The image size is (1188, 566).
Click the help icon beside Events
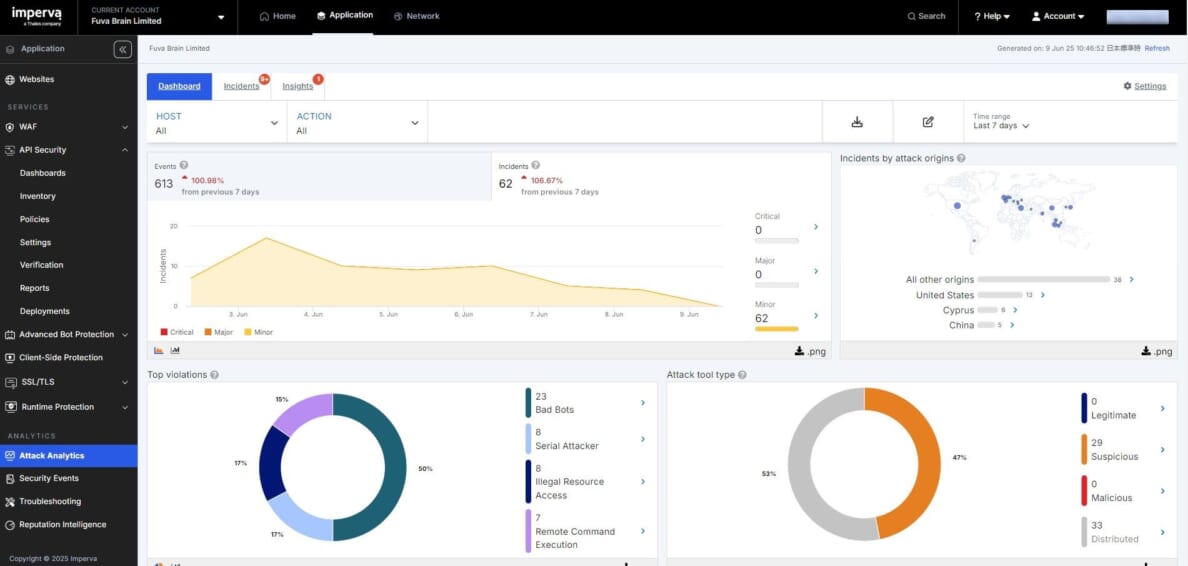pyautogui.click(x=184, y=166)
